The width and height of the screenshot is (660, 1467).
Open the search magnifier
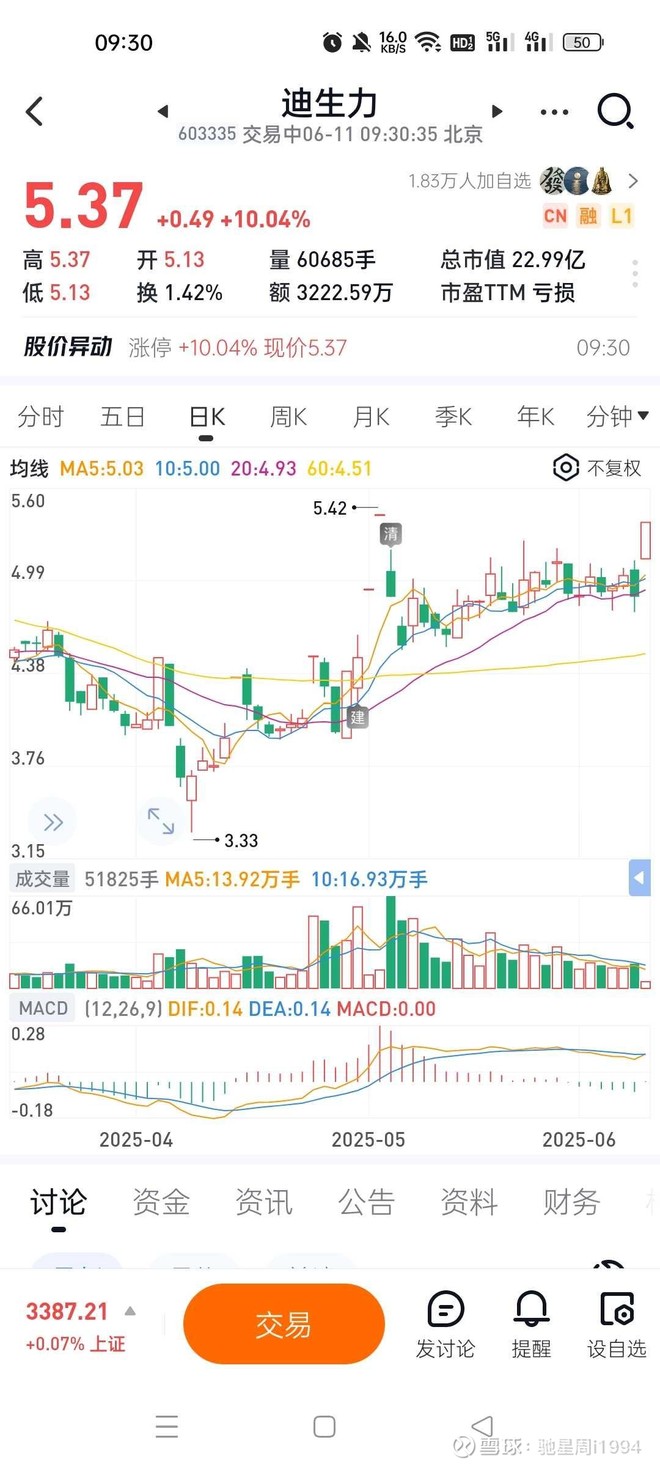point(615,111)
